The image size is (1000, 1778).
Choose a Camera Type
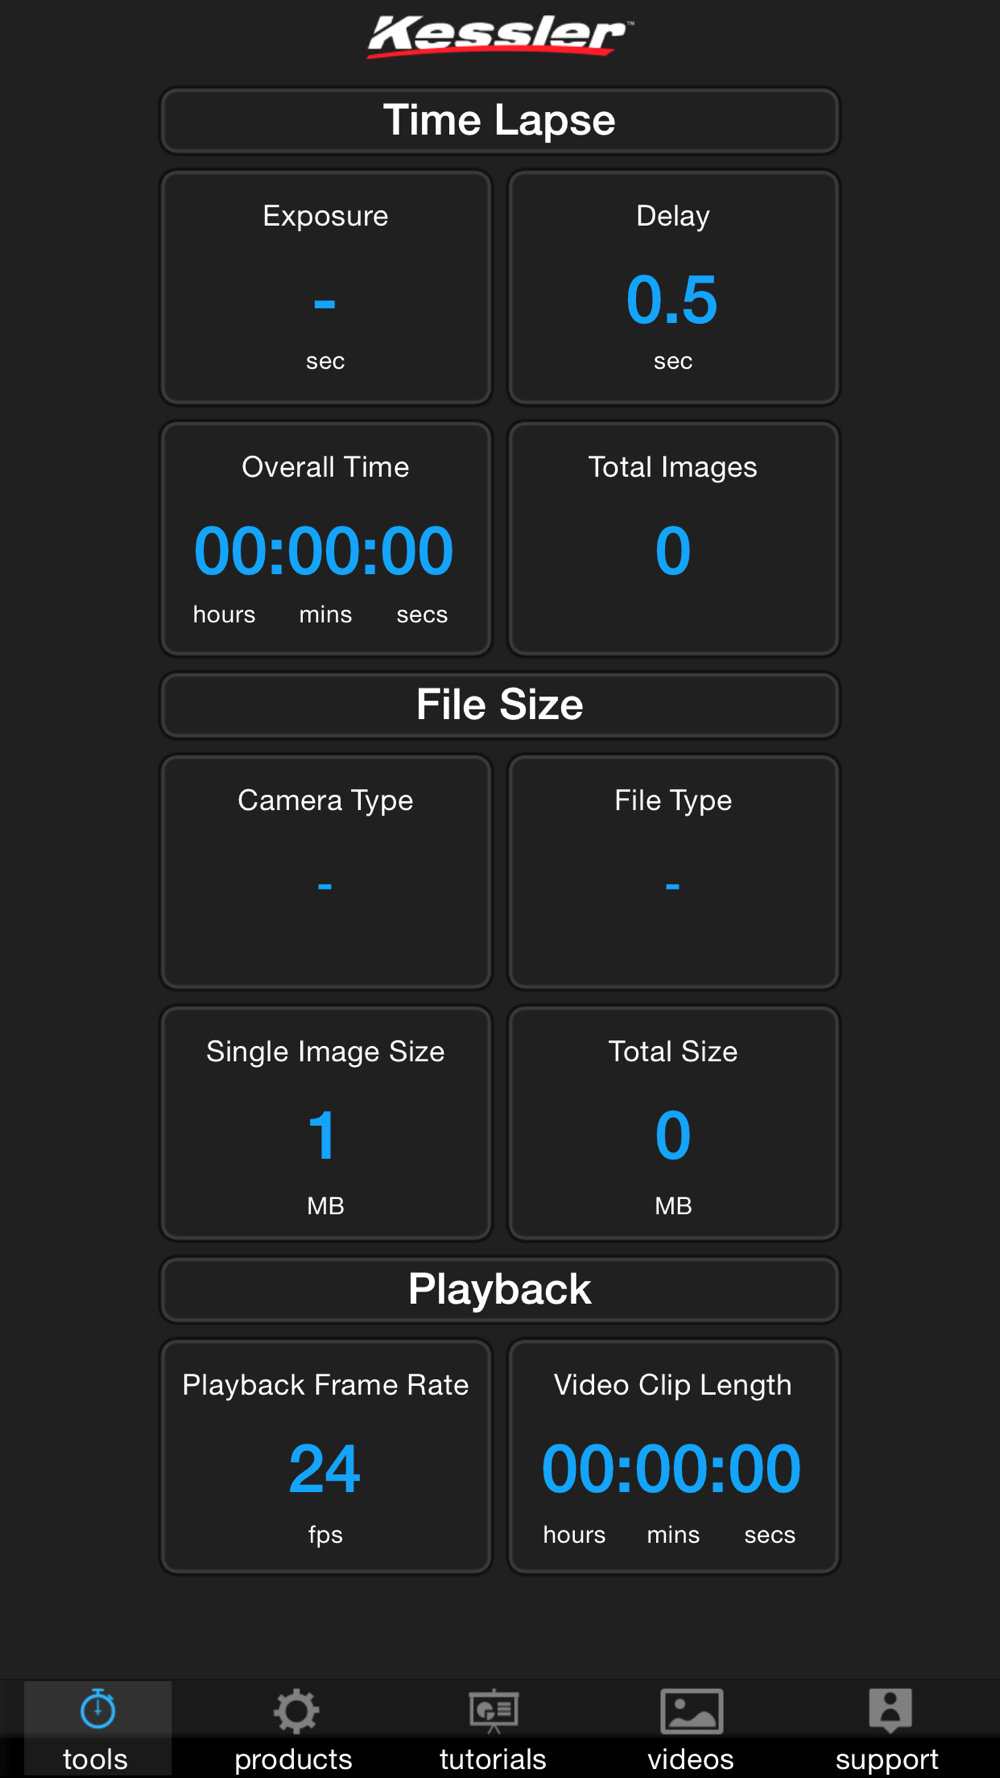pyautogui.click(x=326, y=872)
